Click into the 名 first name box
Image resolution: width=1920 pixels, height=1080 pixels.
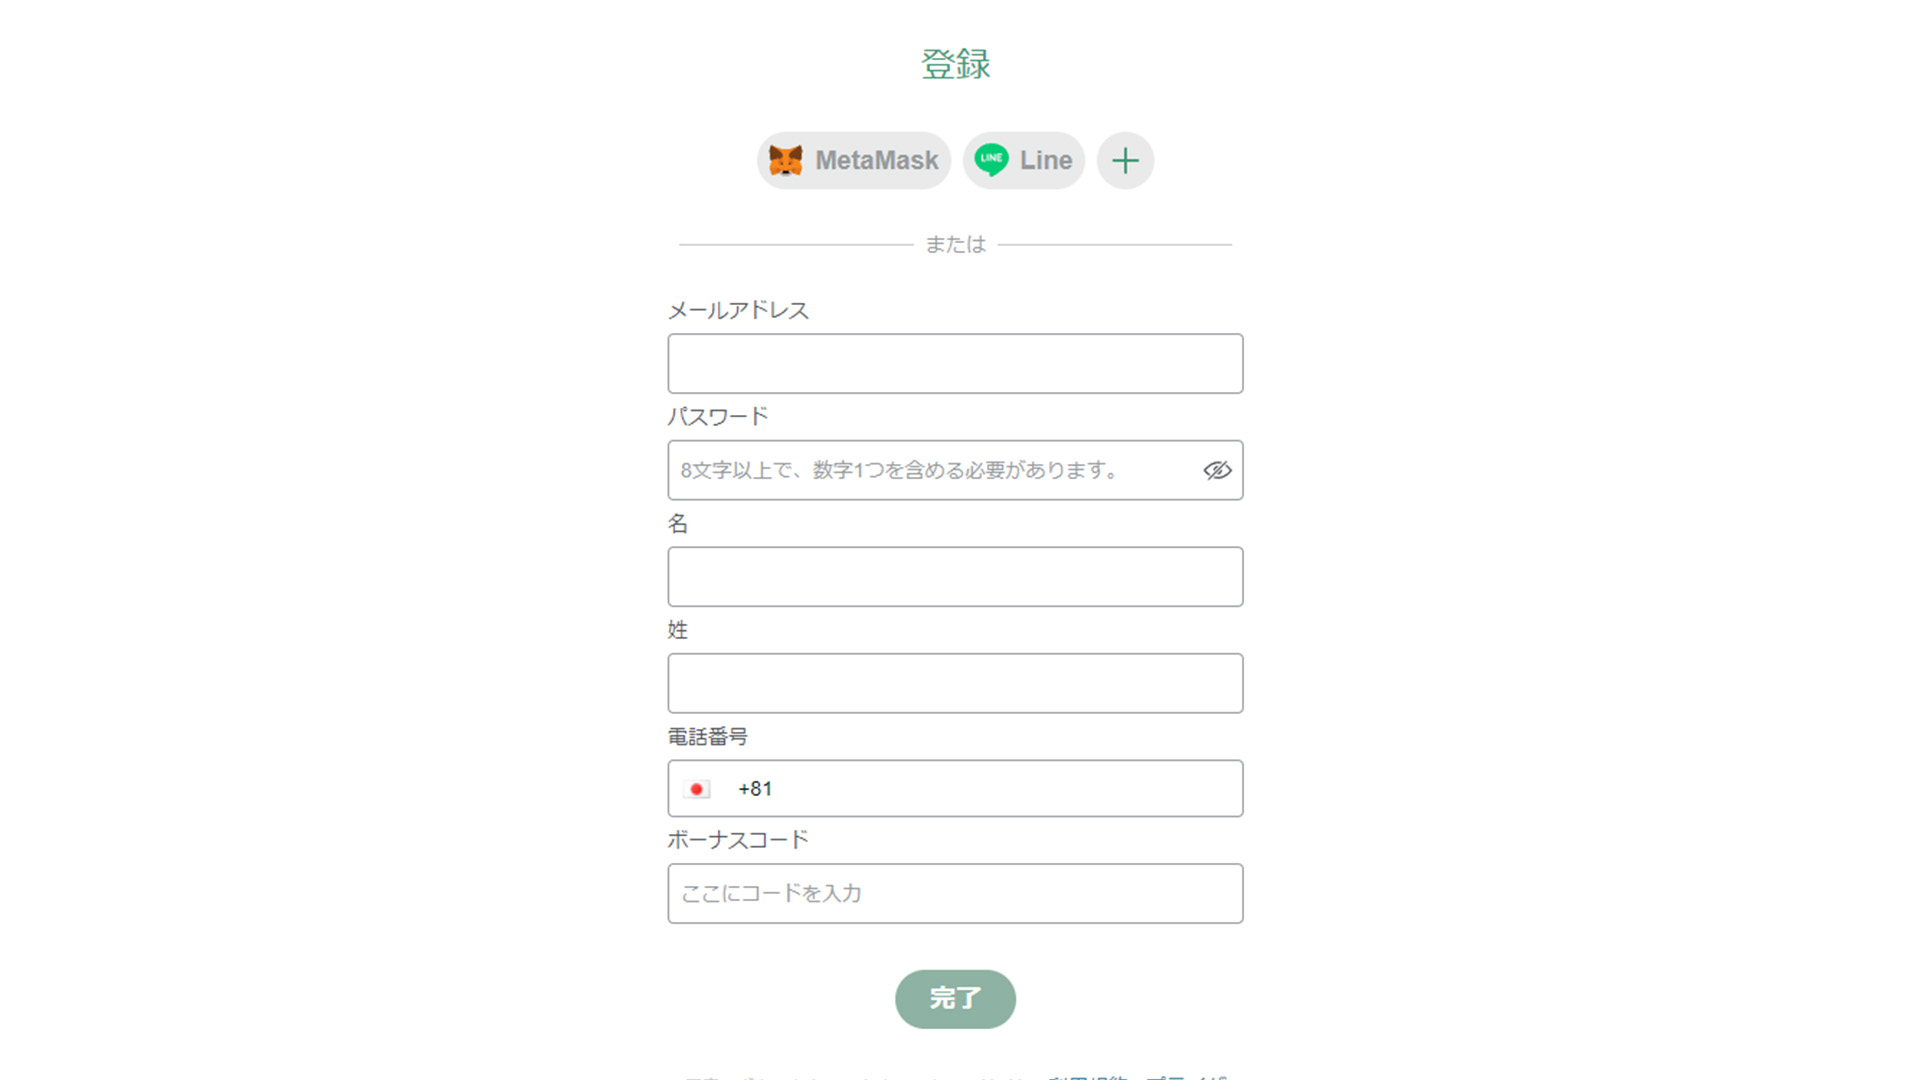coord(955,577)
